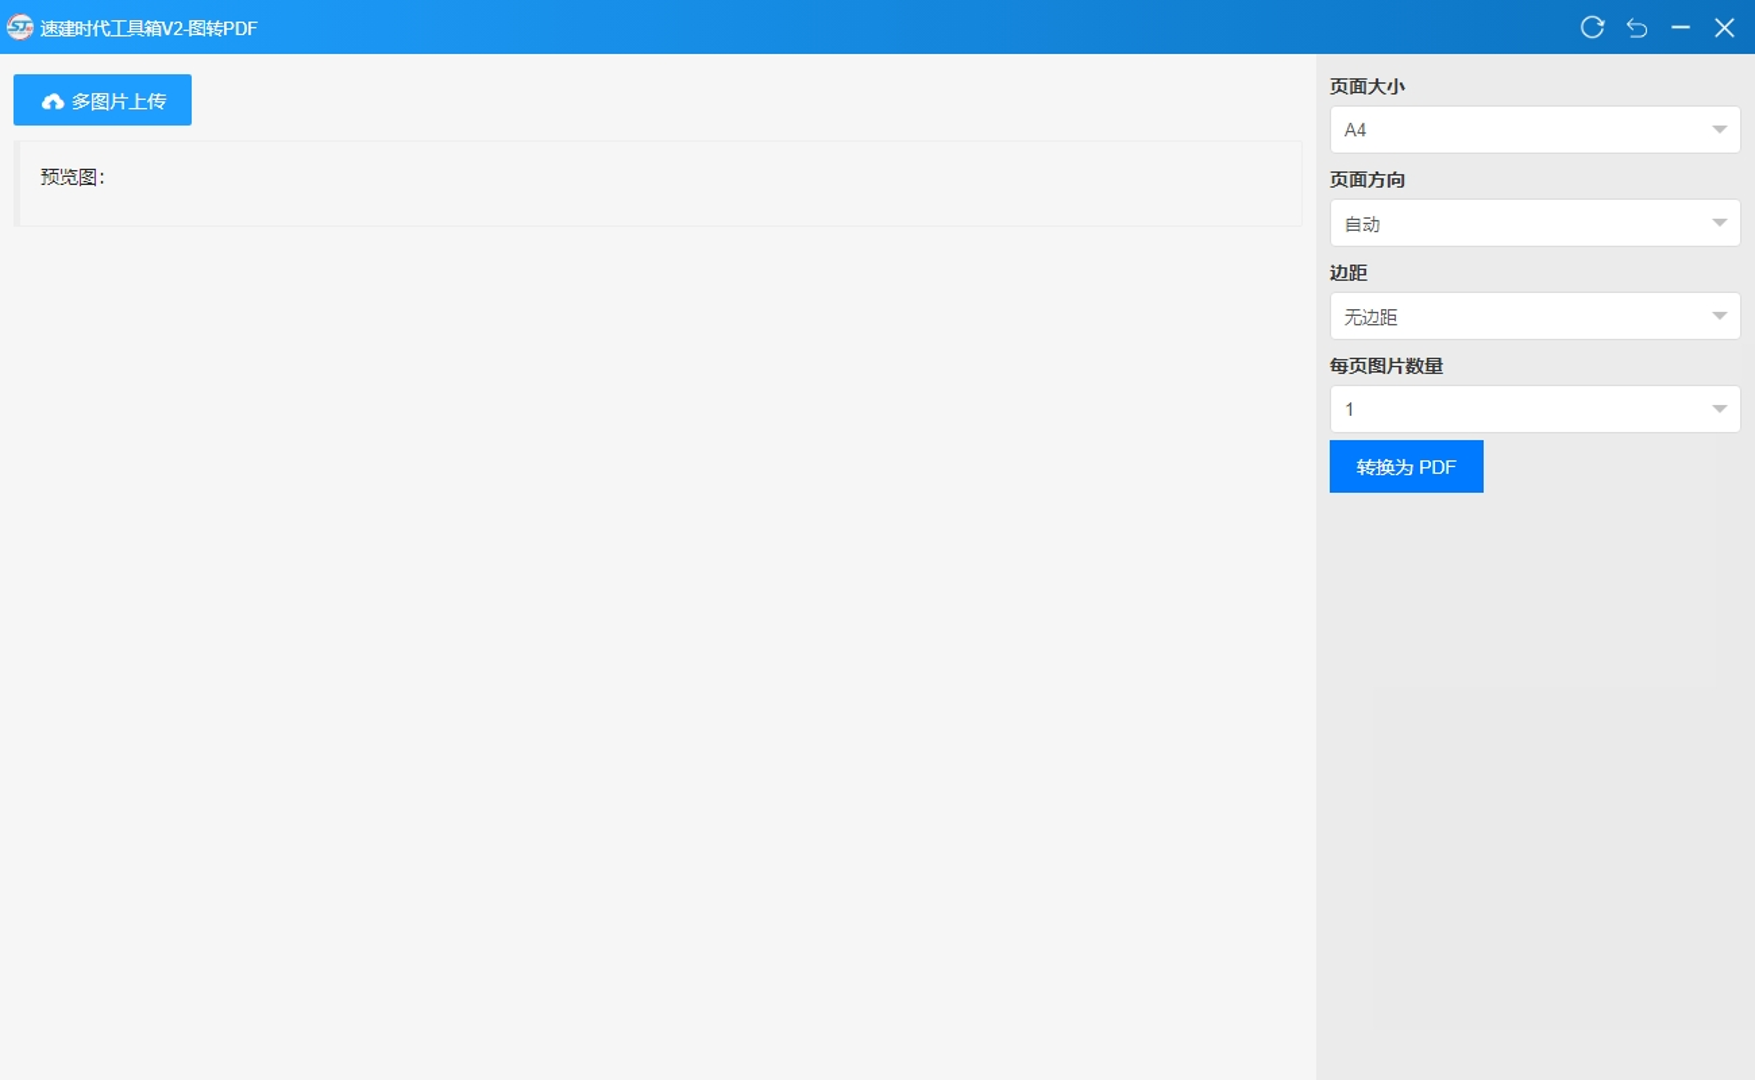Open the 边距 dropdown showing 无边距
Screen dimensions: 1755x1080
pos(1520,316)
